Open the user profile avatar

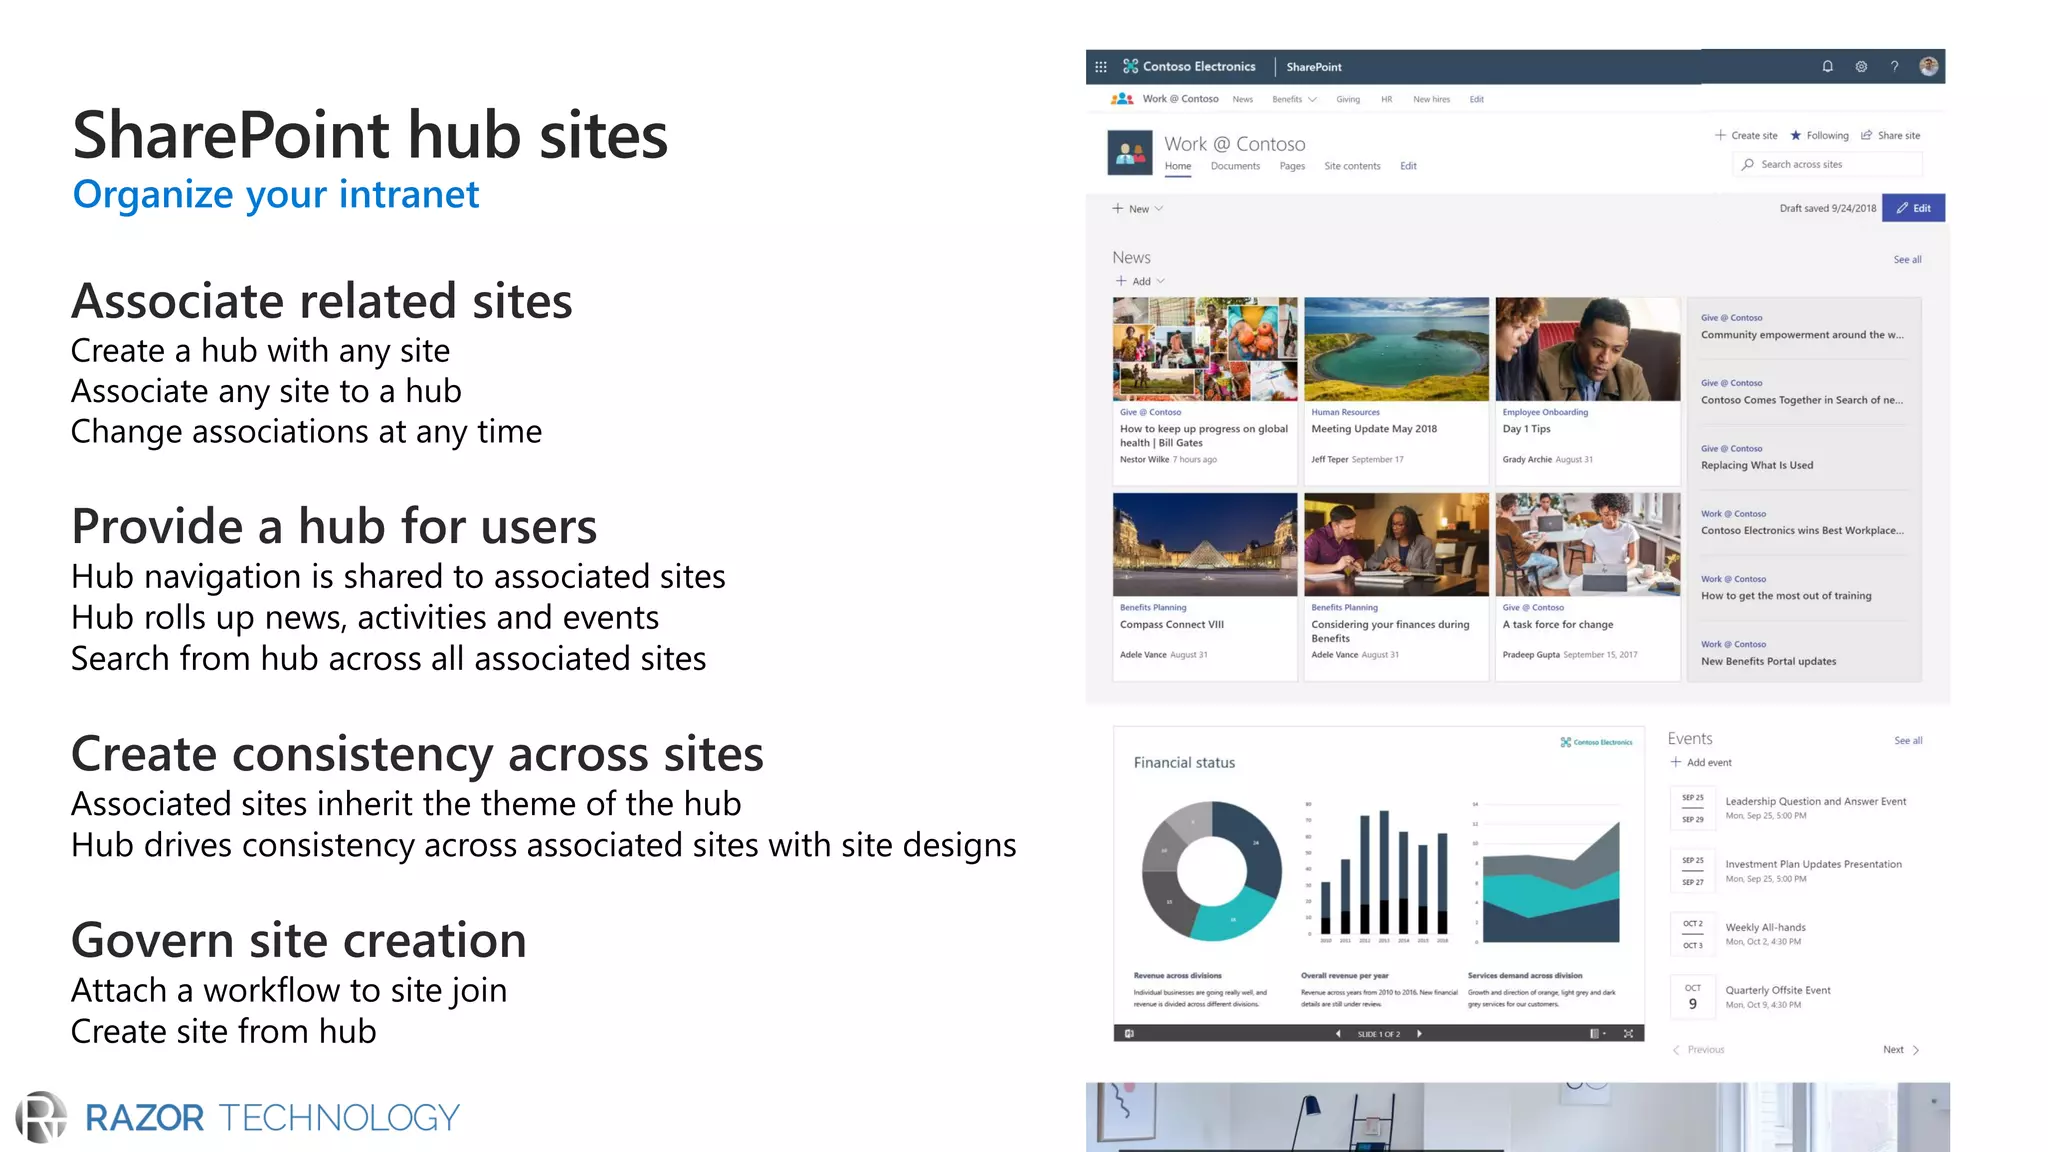coord(1929,67)
